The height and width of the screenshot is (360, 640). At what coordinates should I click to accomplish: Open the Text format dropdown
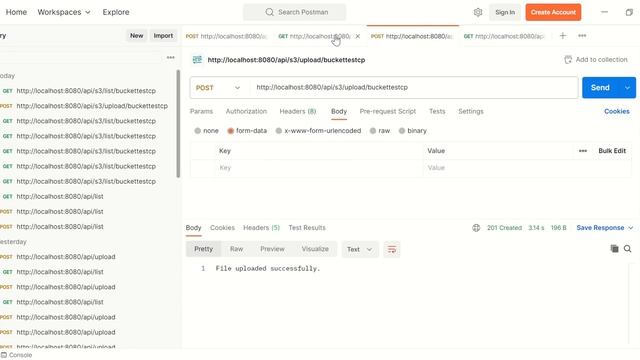pyautogui.click(x=360, y=249)
